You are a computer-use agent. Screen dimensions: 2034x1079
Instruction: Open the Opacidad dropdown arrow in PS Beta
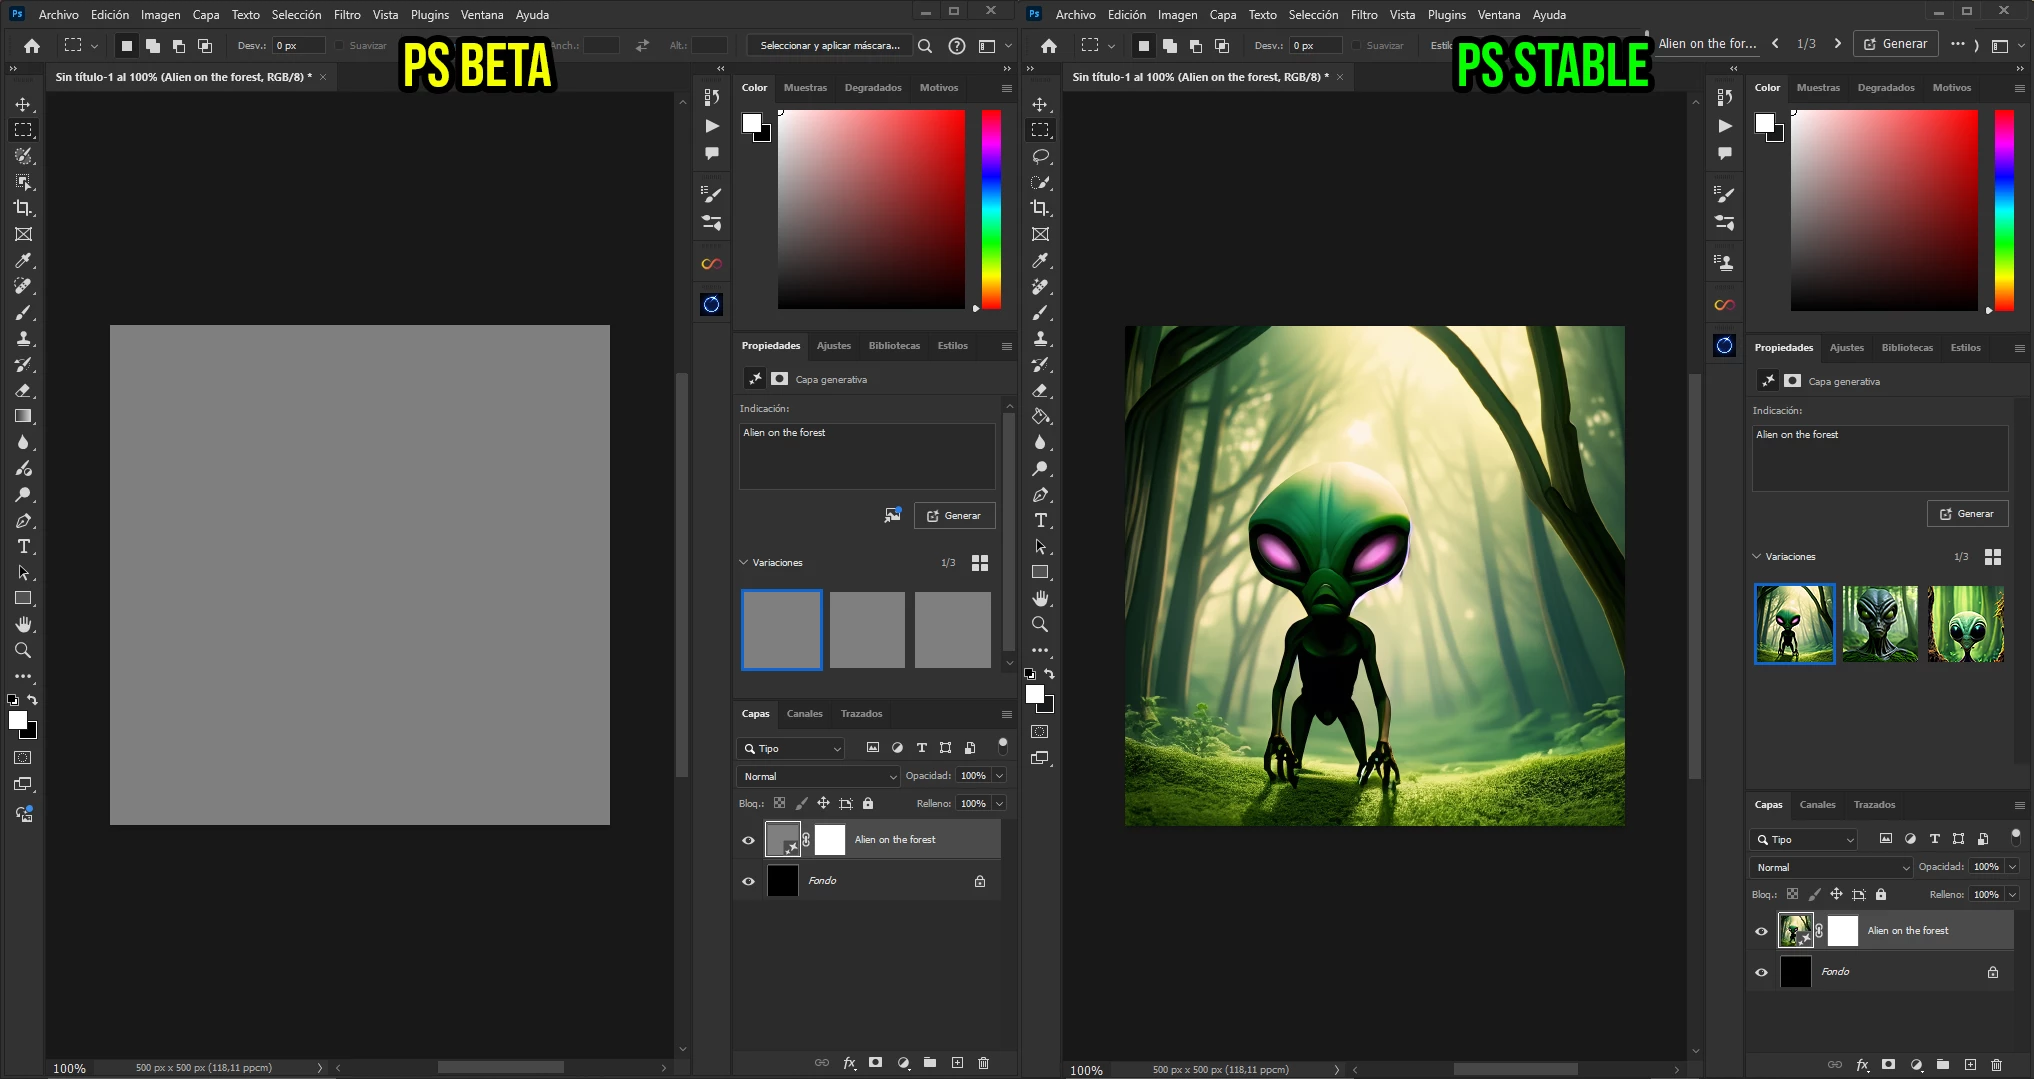pyautogui.click(x=999, y=775)
